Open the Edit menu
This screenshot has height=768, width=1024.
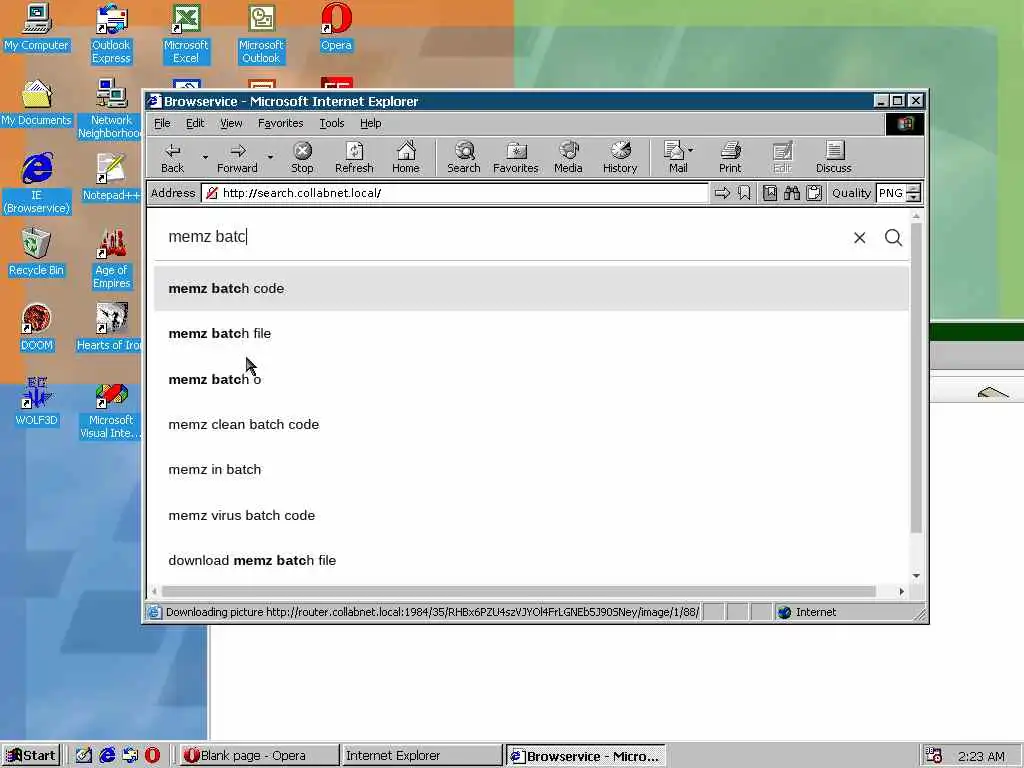coord(195,123)
